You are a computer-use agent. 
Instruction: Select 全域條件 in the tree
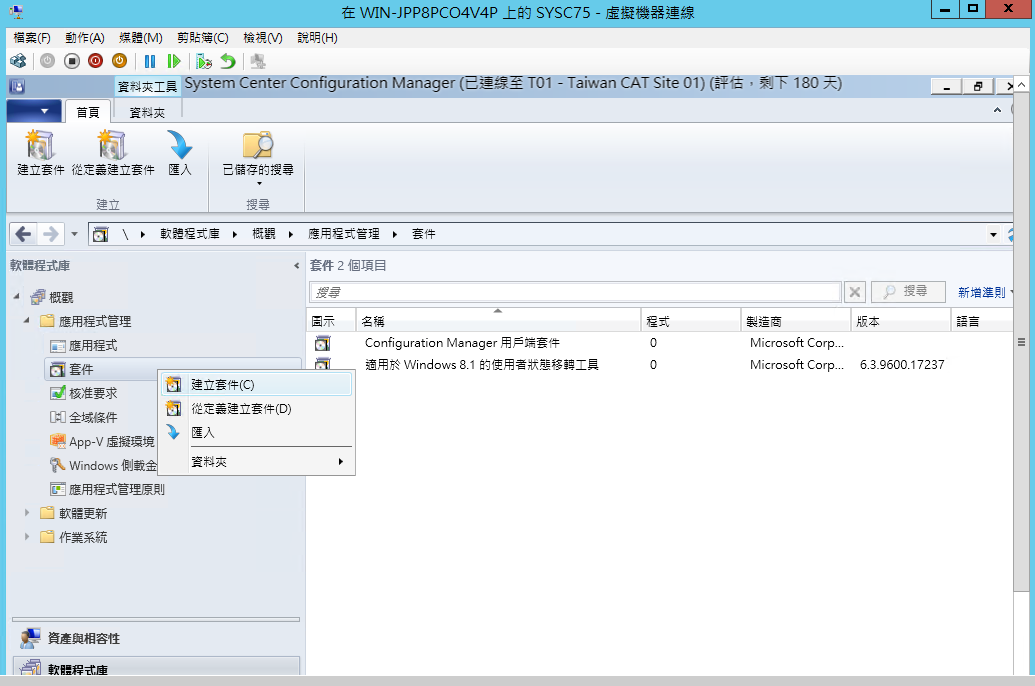tap(84, 417)
